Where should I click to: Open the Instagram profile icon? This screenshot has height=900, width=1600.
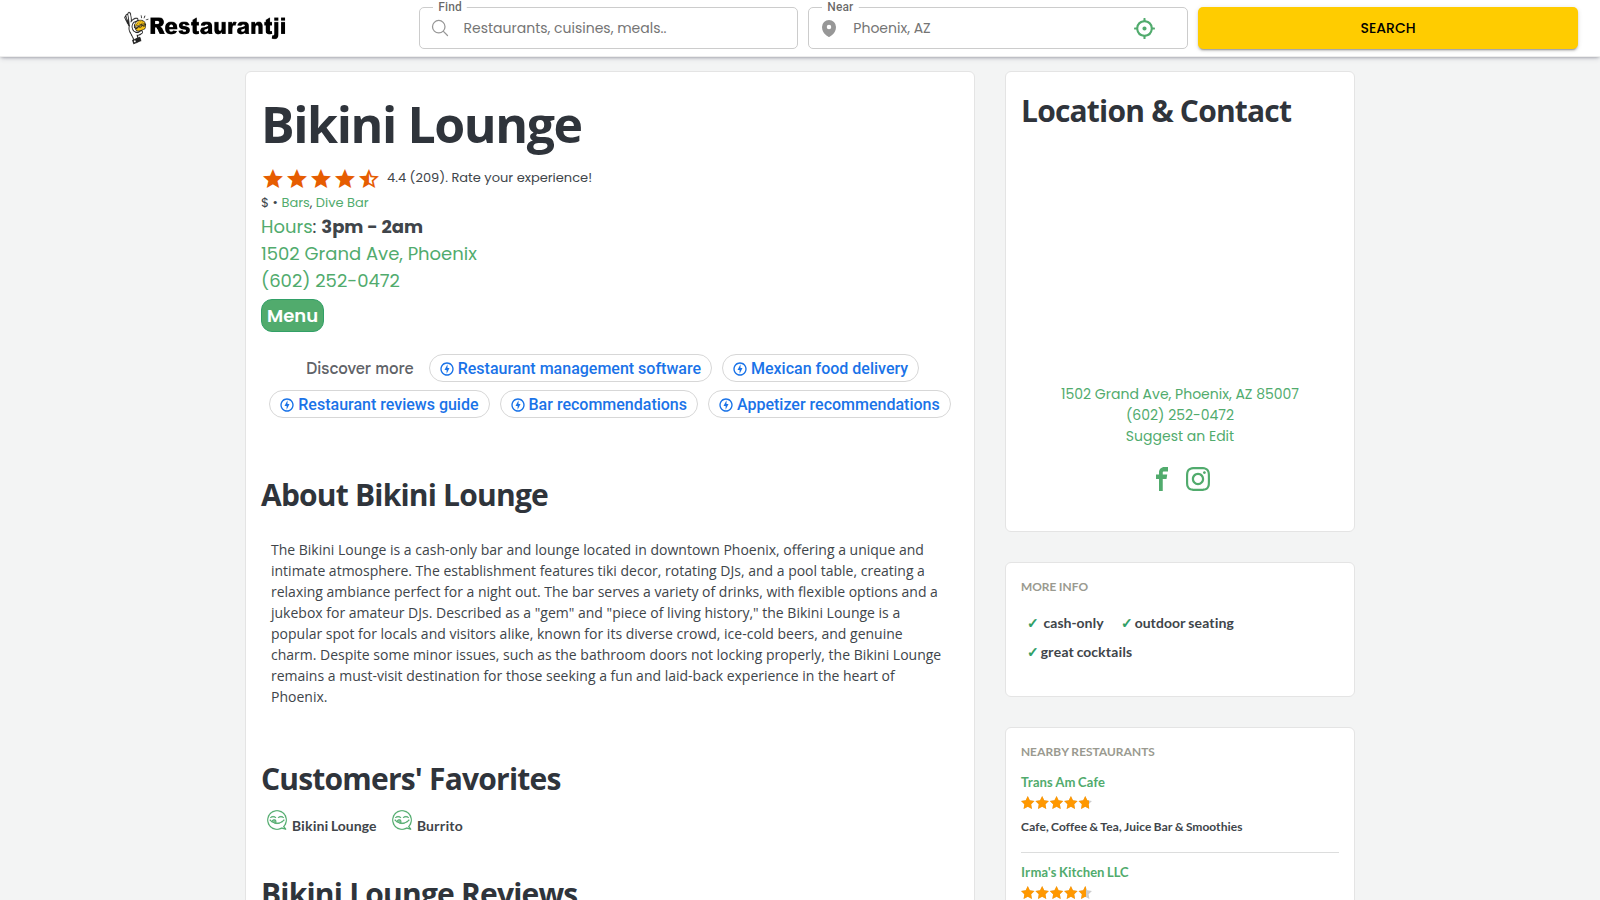point(1197,479)
